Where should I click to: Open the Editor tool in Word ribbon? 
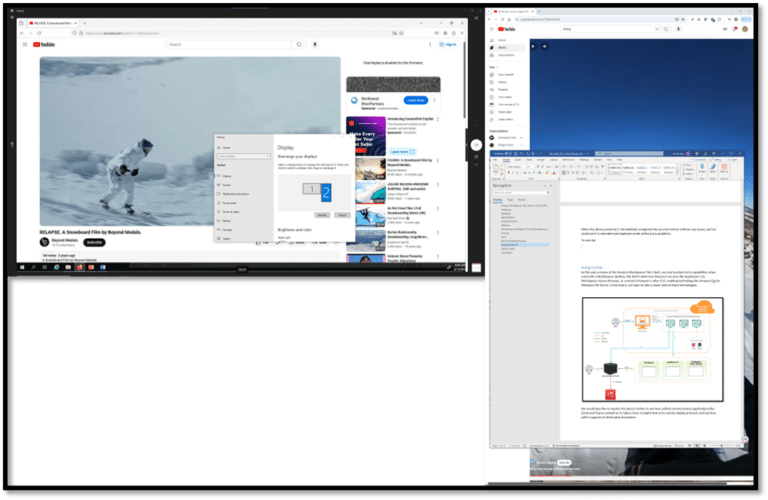[x=713, y=167]
